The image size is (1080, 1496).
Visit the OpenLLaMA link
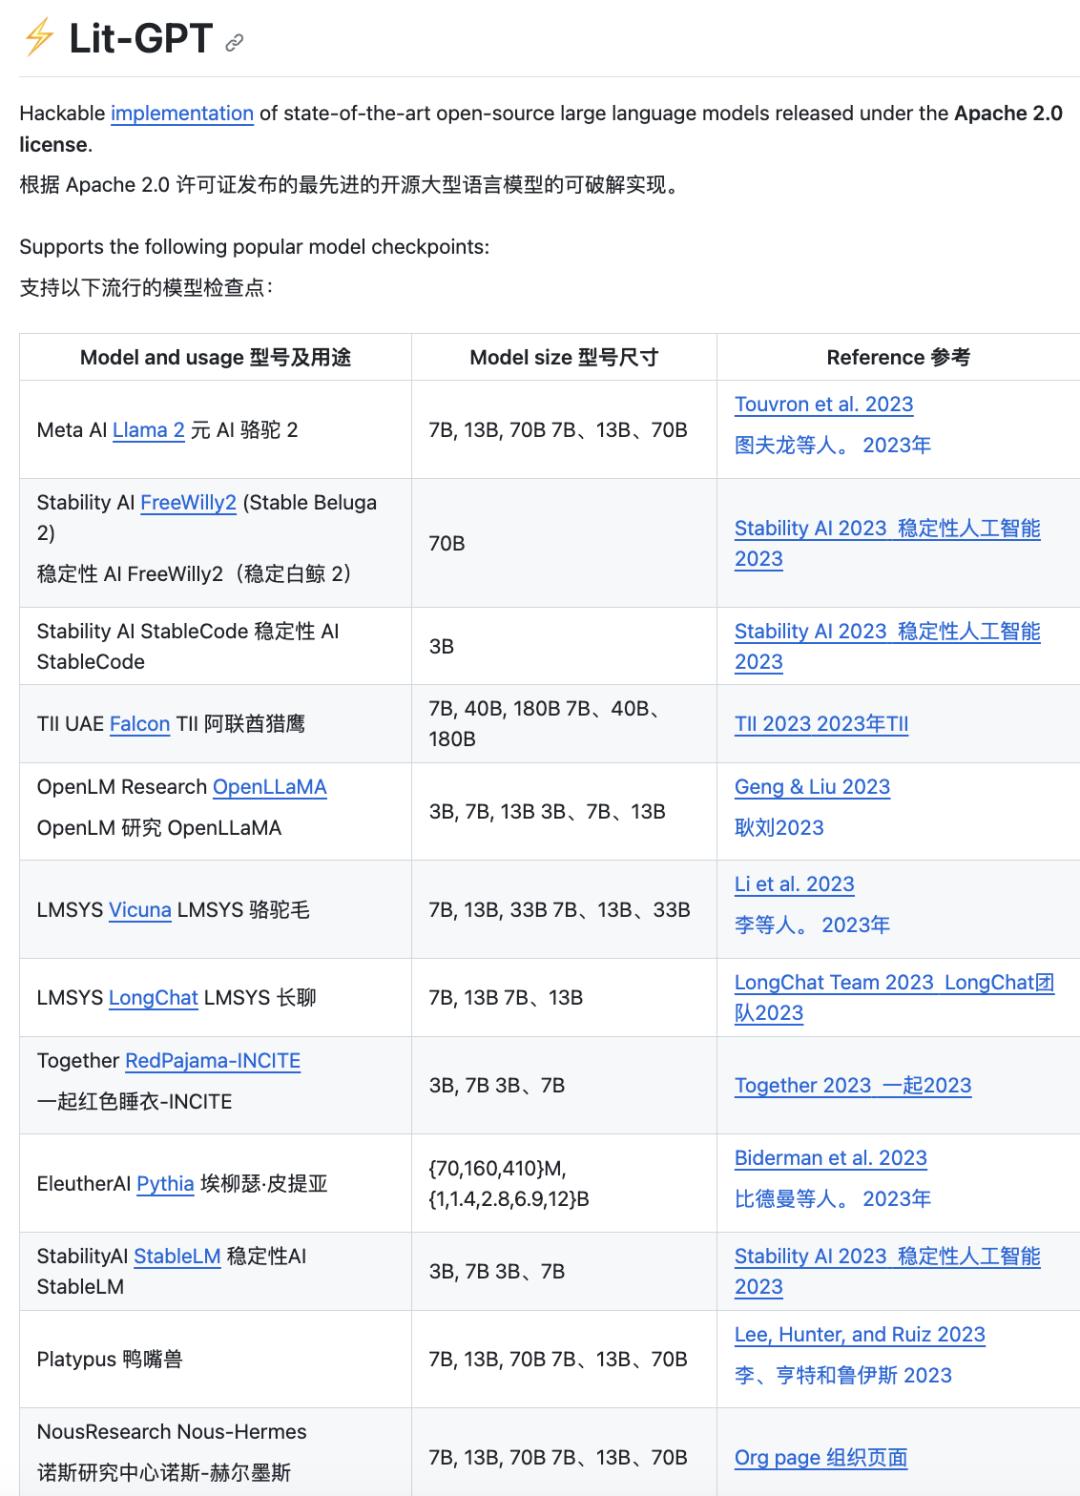[270, 787]
